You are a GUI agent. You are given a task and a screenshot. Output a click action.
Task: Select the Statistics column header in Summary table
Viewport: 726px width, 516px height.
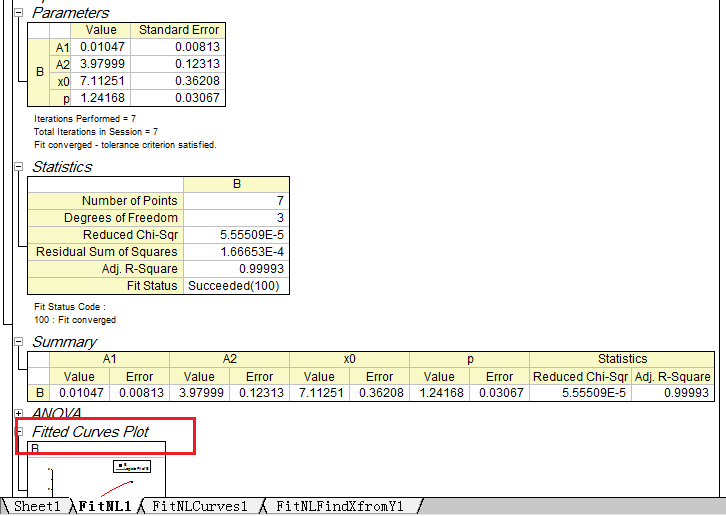[x=622, y=359]
